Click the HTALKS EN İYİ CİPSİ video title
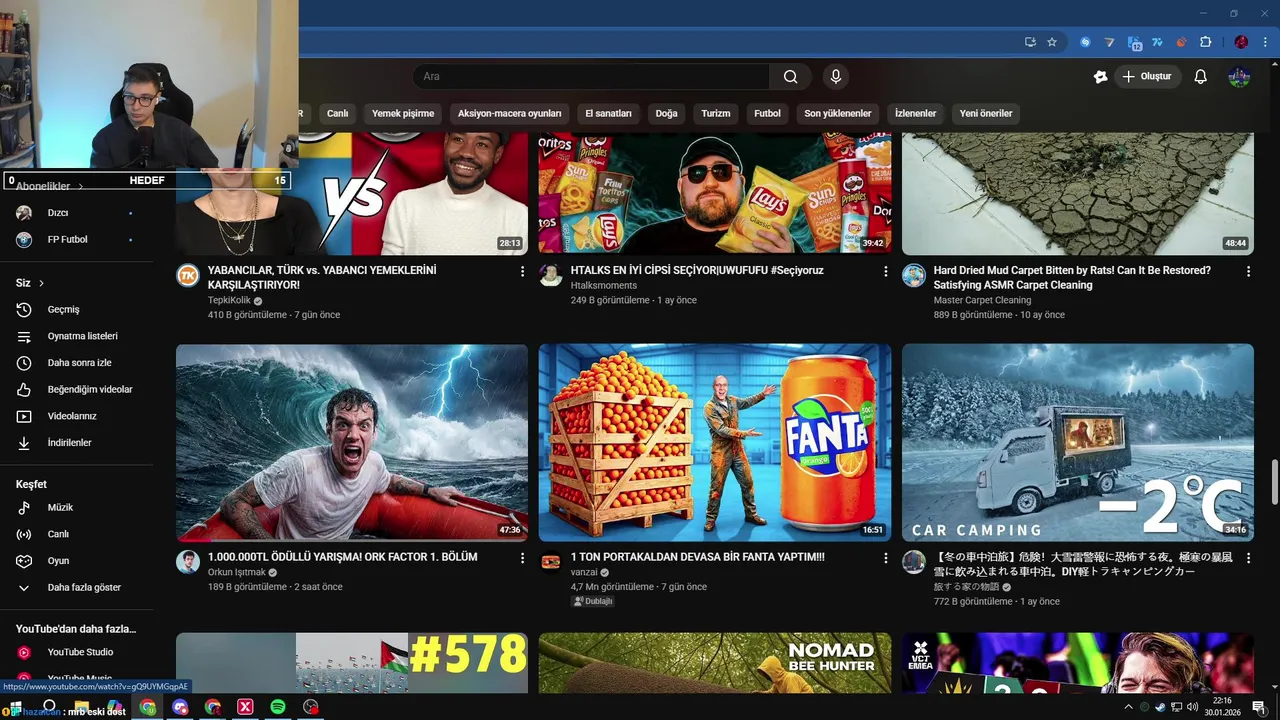Image resolution: width=1280 pixels, height=720 pixels. [x=697, y=270]
